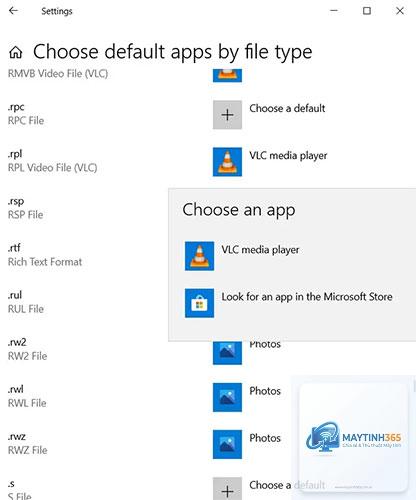Change Photos default for .rwl

click(265, 391)
